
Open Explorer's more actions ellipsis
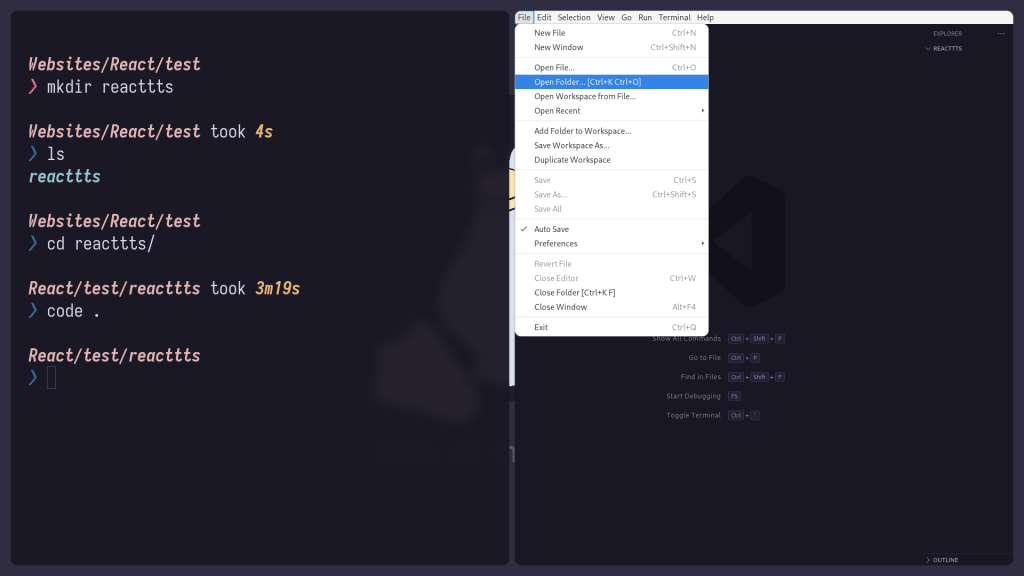[1000, 33]
